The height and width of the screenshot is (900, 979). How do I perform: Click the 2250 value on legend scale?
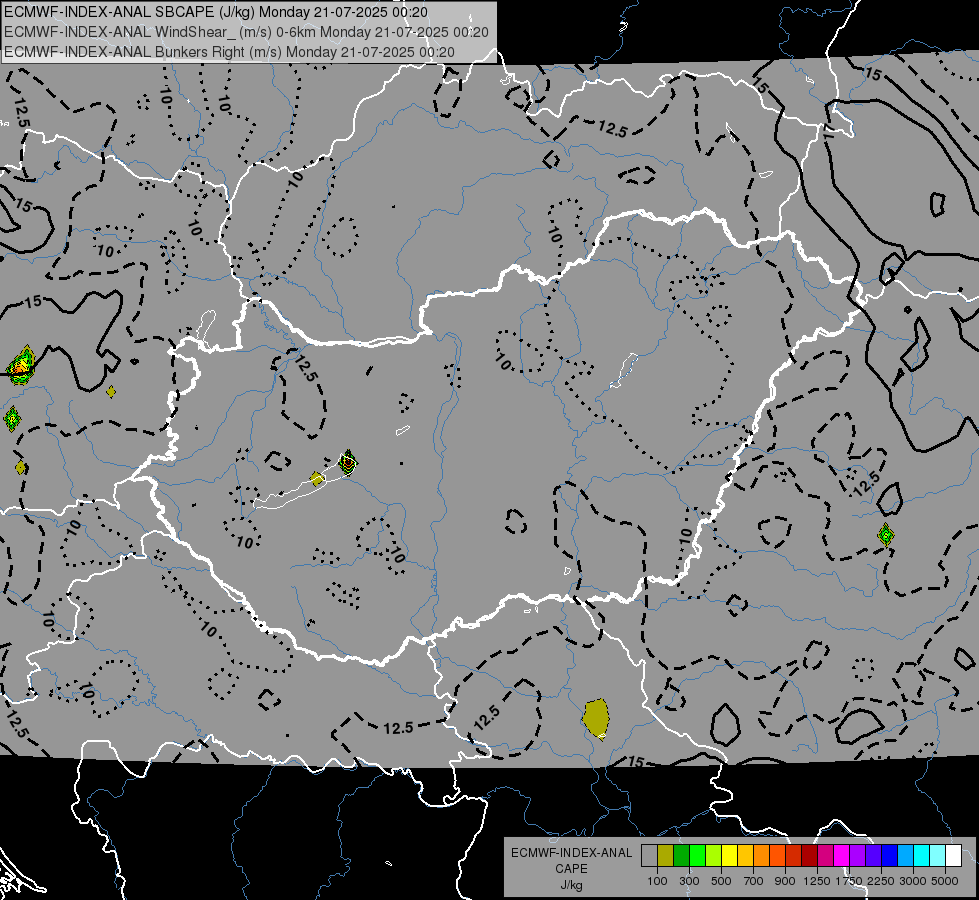[881, 881]
